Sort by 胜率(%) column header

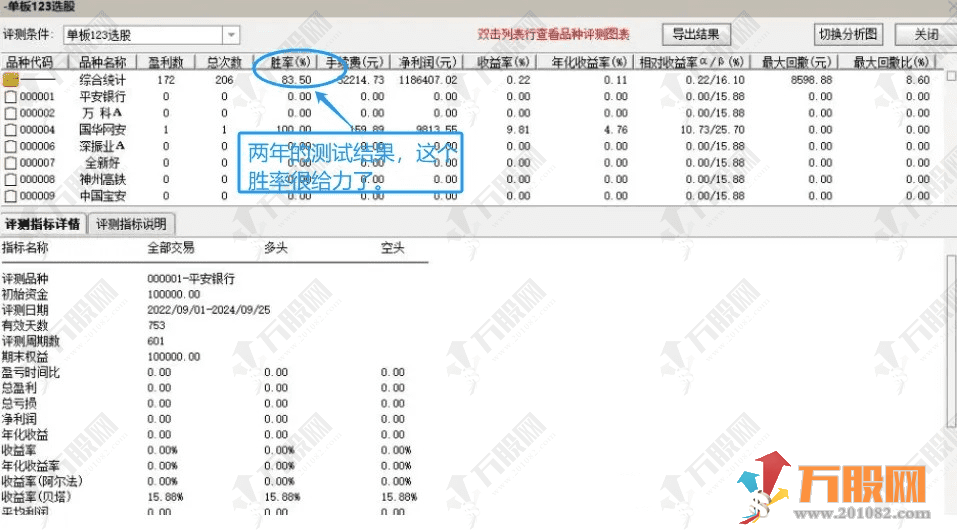pyautogui.click(x=291, y=62)
